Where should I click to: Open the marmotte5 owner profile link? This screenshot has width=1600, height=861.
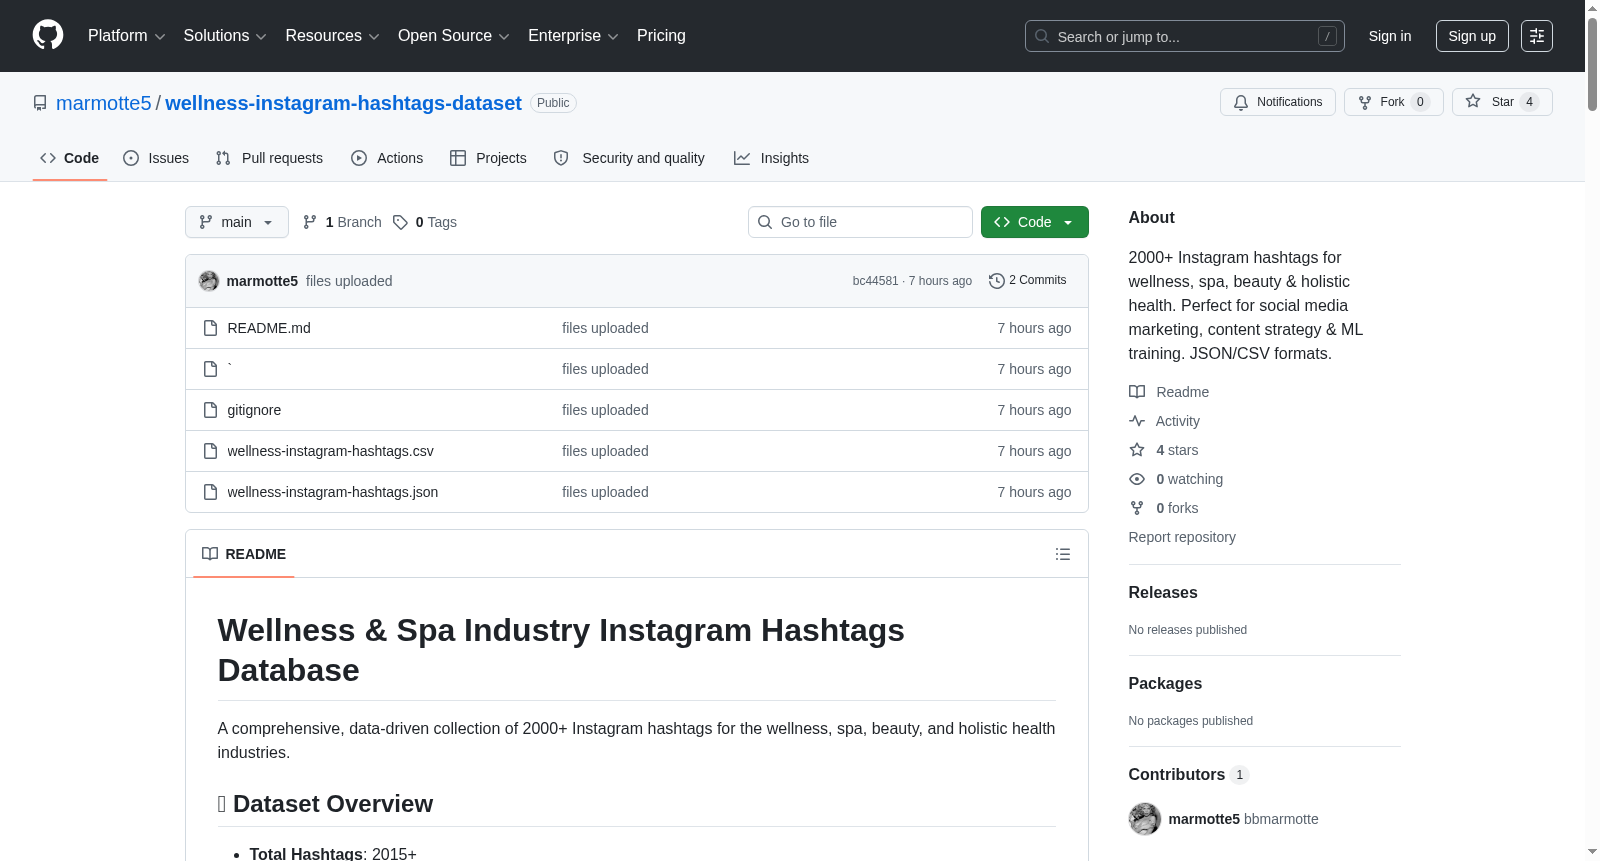pyautogui.click(x=104, y=103)
